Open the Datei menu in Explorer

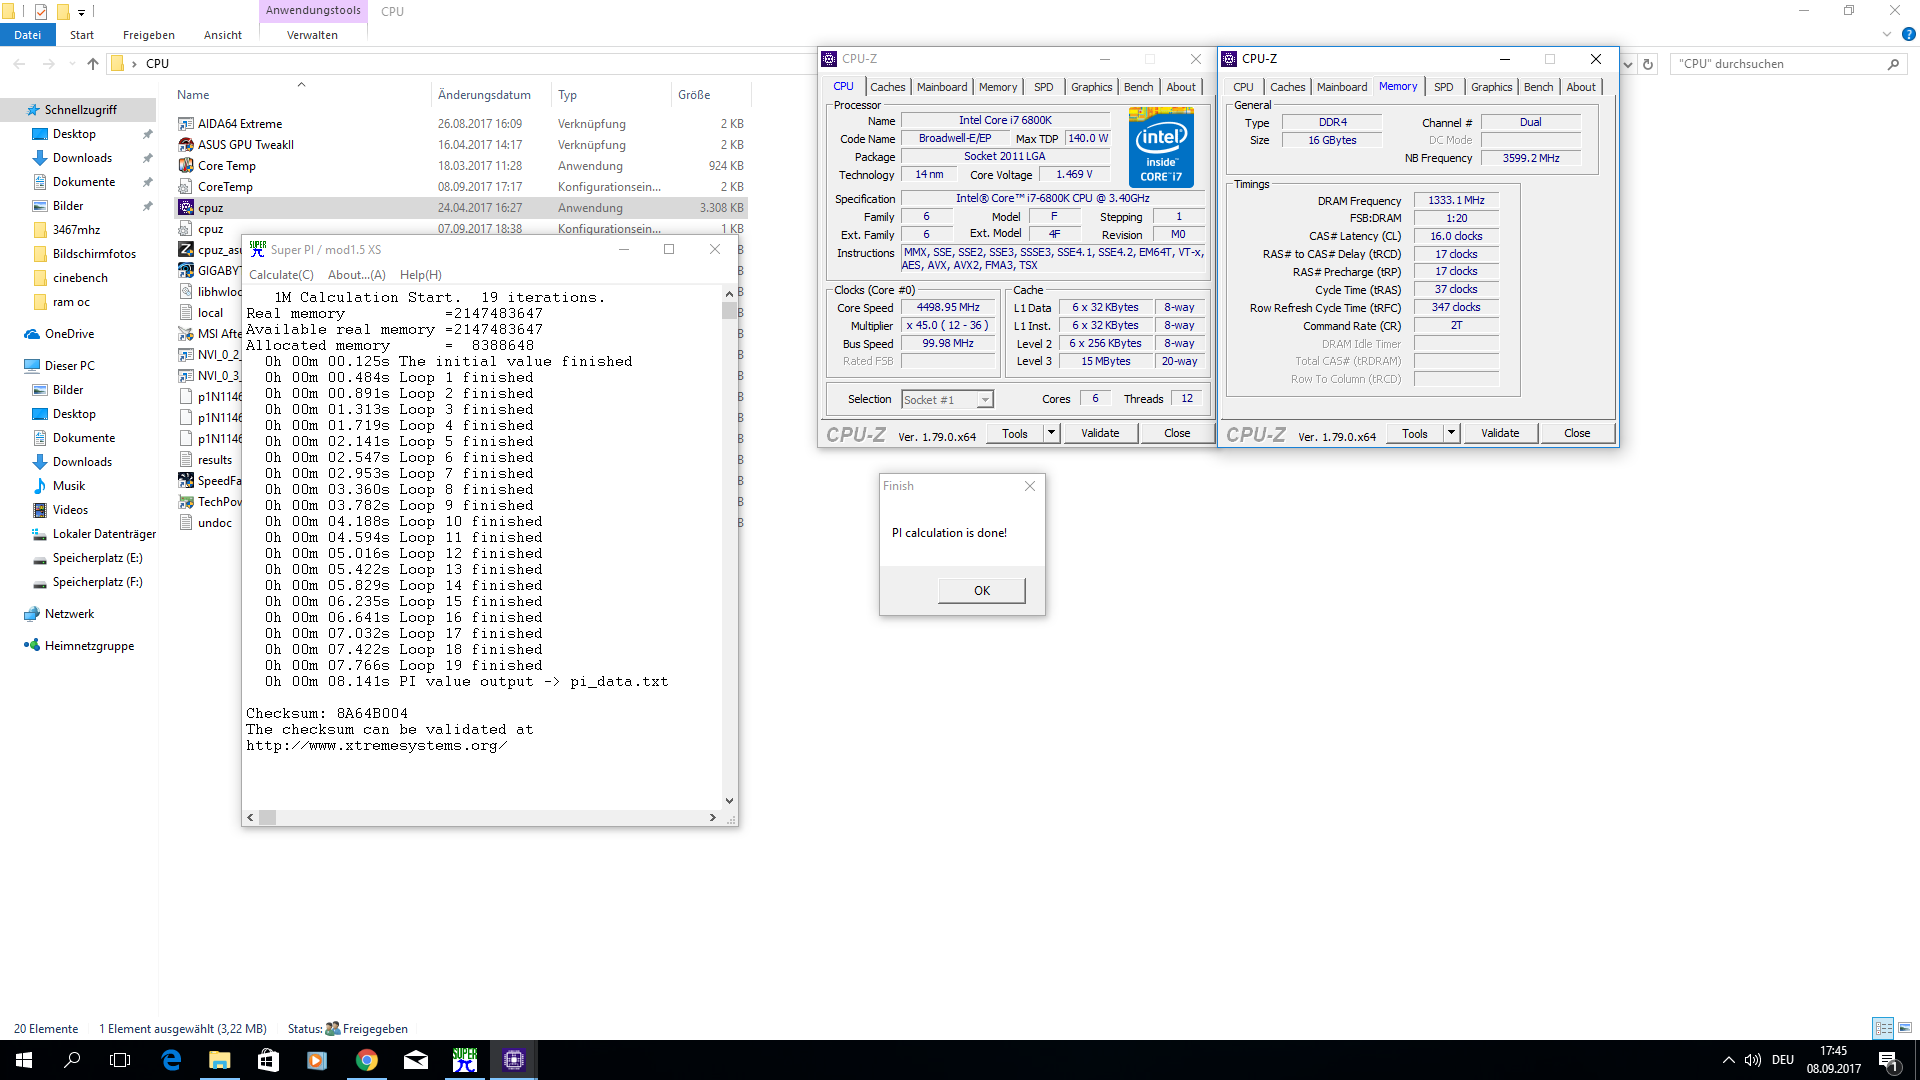[x=28, y=35]
